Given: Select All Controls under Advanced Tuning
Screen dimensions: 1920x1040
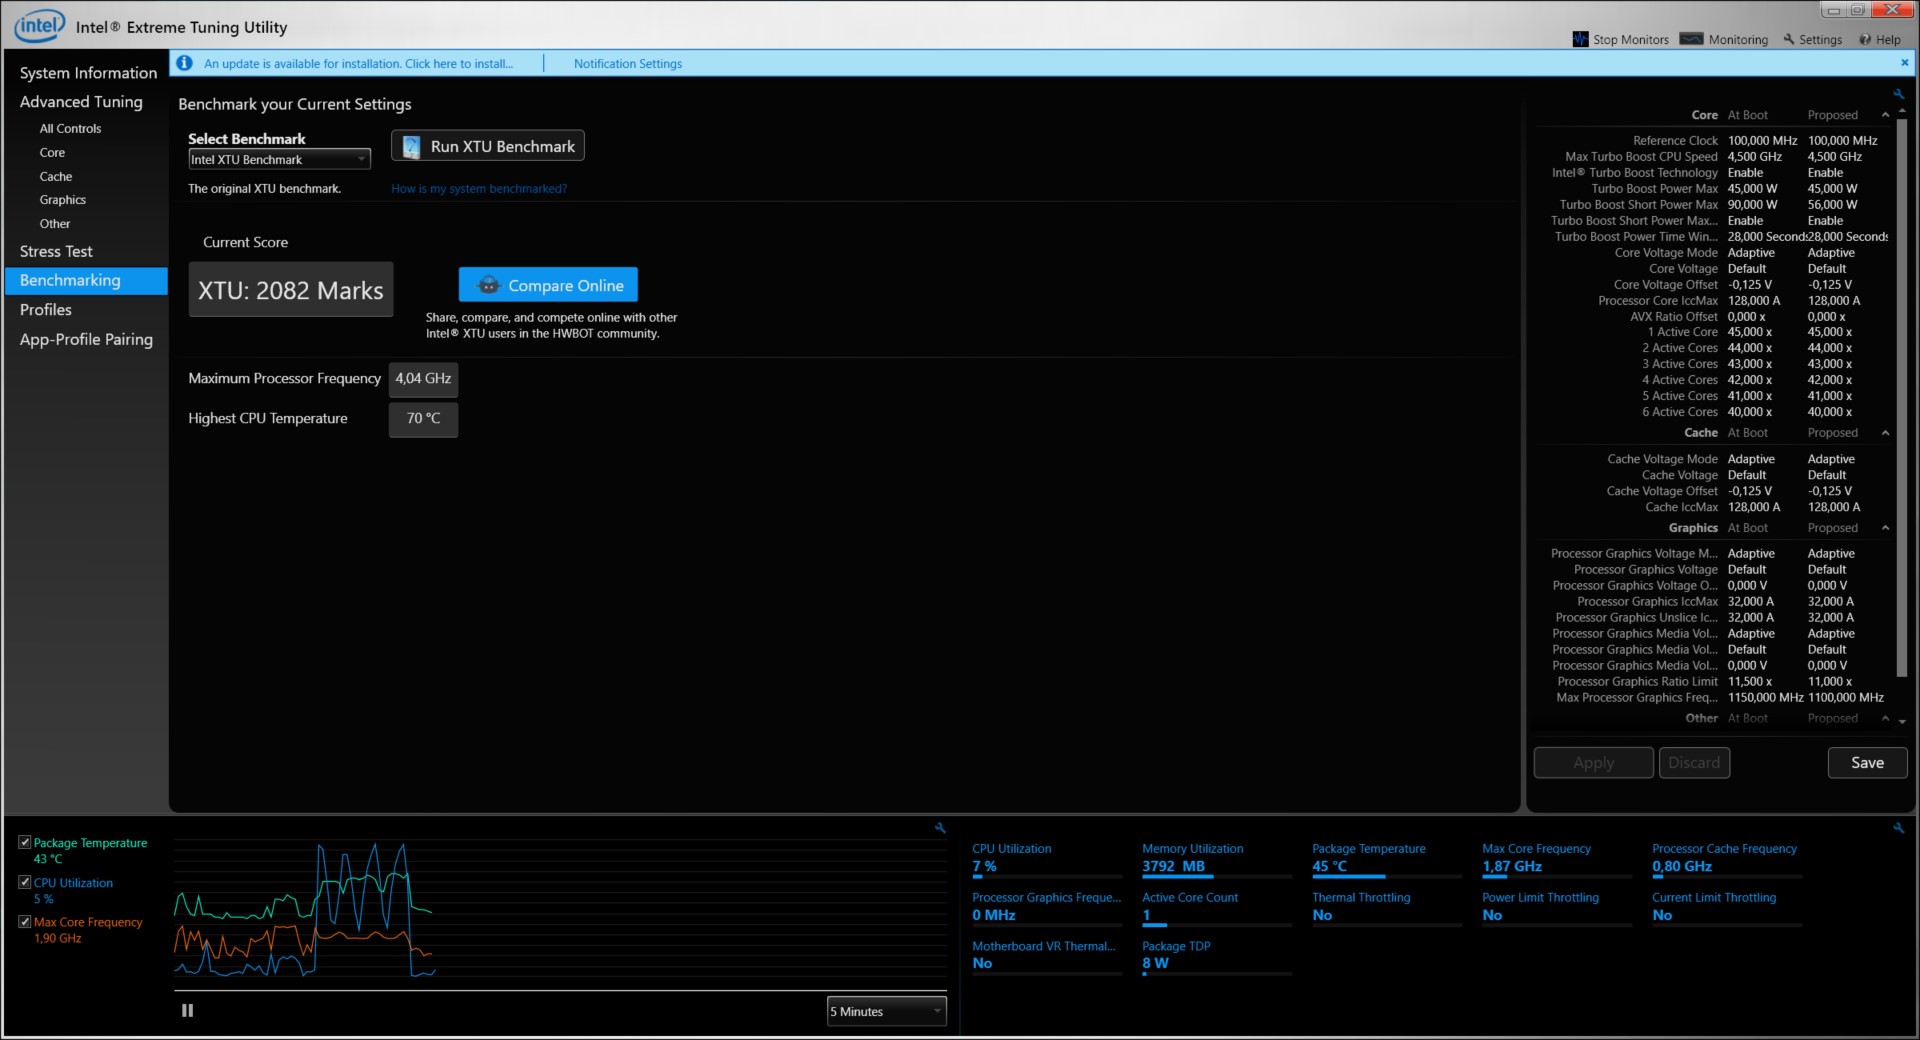Looking at the screenshot, I should 70,129.
